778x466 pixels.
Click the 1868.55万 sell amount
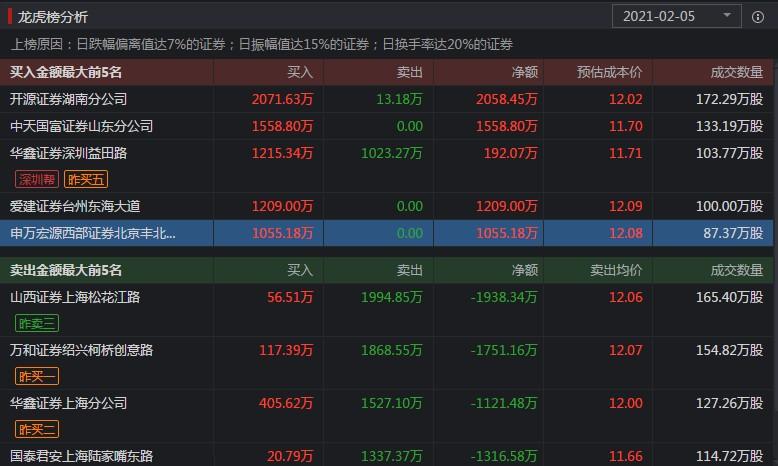tap(391, 350)
